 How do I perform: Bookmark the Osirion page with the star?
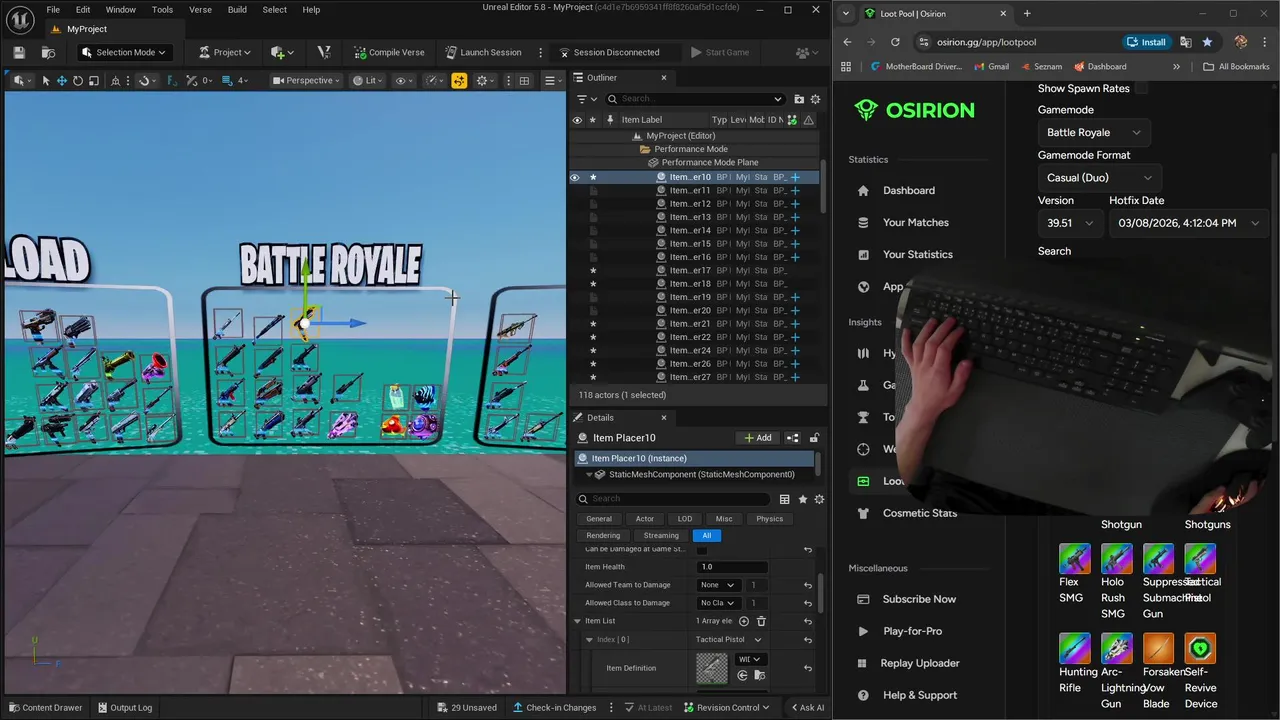tap(1207, 42)
